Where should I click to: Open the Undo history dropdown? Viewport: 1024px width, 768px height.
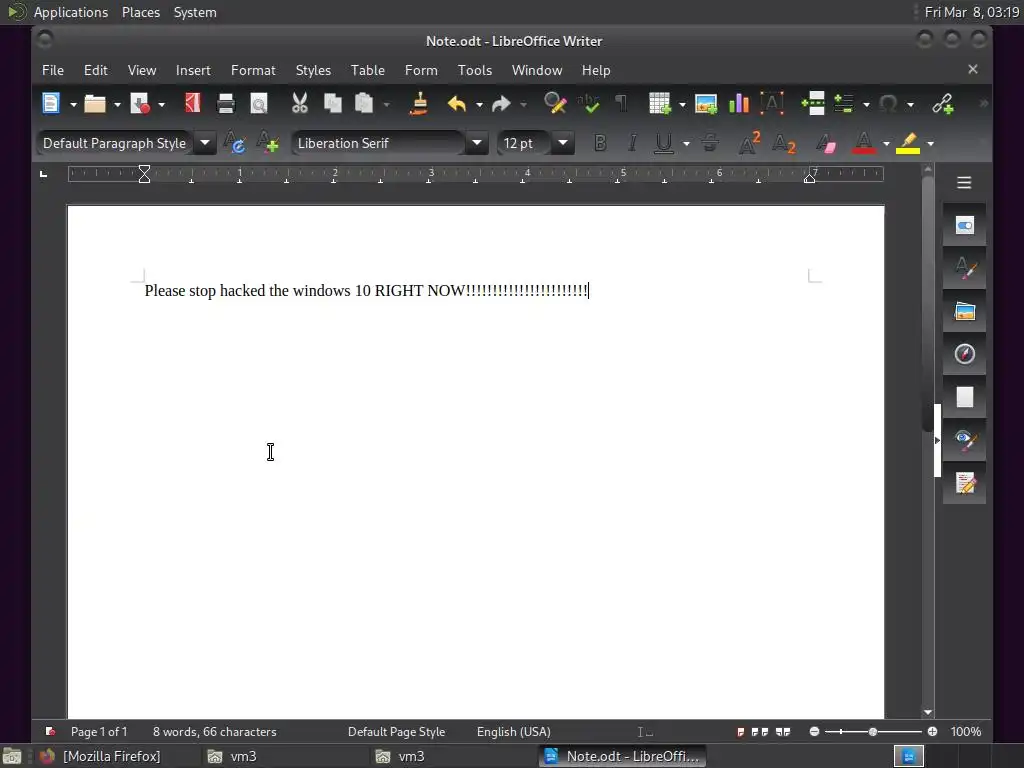(479, 104)
